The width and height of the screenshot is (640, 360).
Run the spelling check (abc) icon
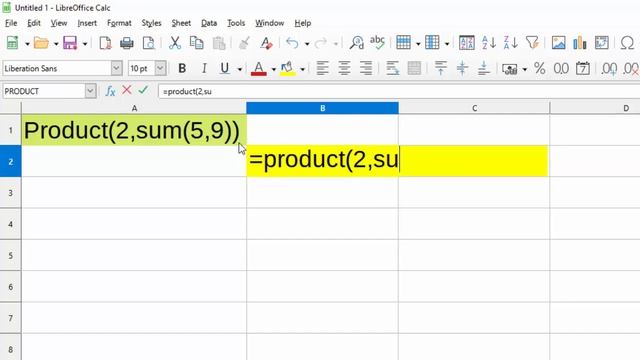coord(378,43)
